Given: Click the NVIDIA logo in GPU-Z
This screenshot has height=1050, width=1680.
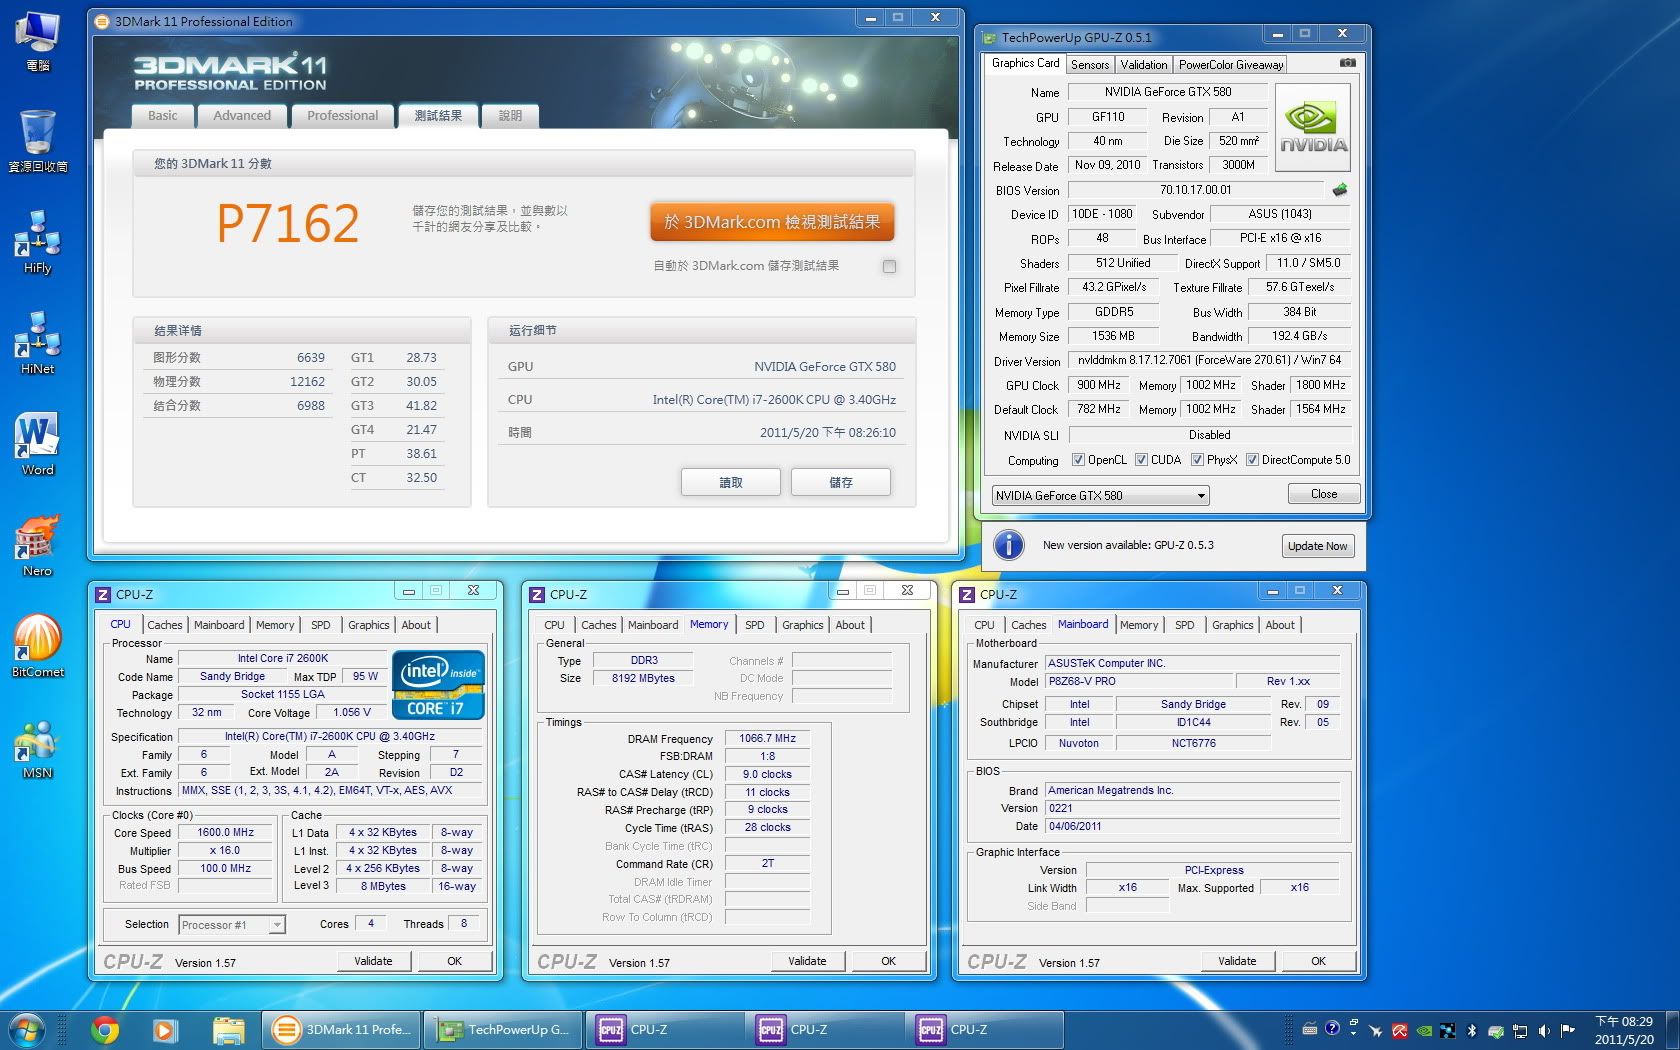Looking at the screenshot, I should tap(1313, 128).
